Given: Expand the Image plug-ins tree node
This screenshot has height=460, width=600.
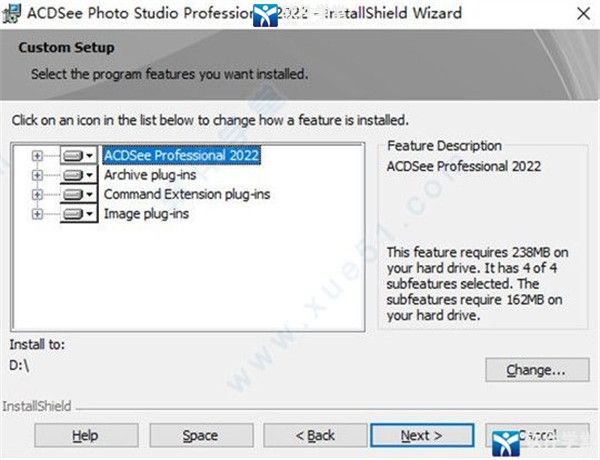Looking at the screenshot, I should pyautogui.click(x=37, y=214).
